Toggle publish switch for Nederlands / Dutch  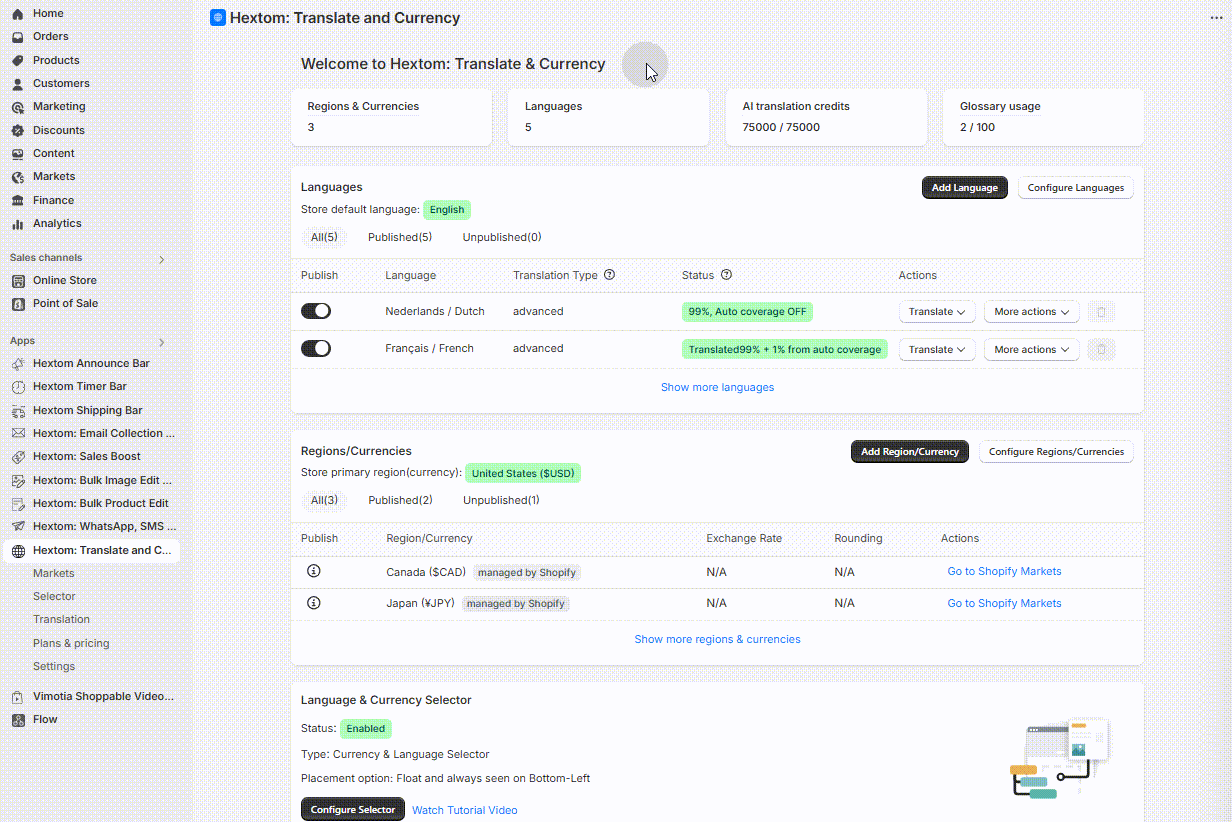[316, 311]
